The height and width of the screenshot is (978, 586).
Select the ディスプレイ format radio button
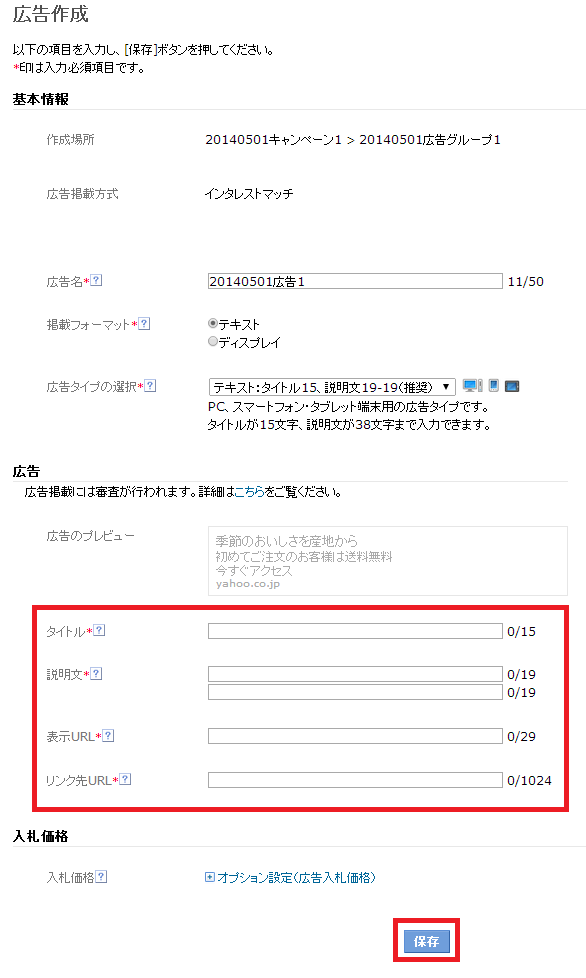[x=213, y=342]
